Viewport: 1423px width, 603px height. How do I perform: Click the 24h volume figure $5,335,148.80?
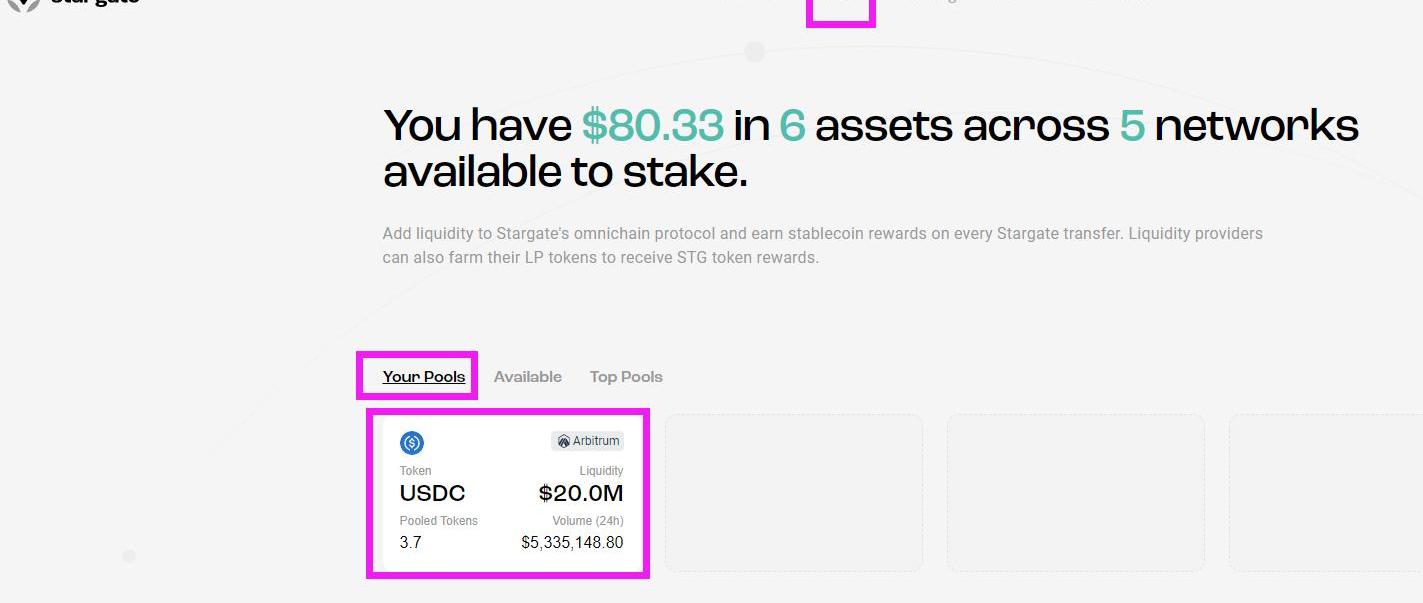click(x=572, y=543)
